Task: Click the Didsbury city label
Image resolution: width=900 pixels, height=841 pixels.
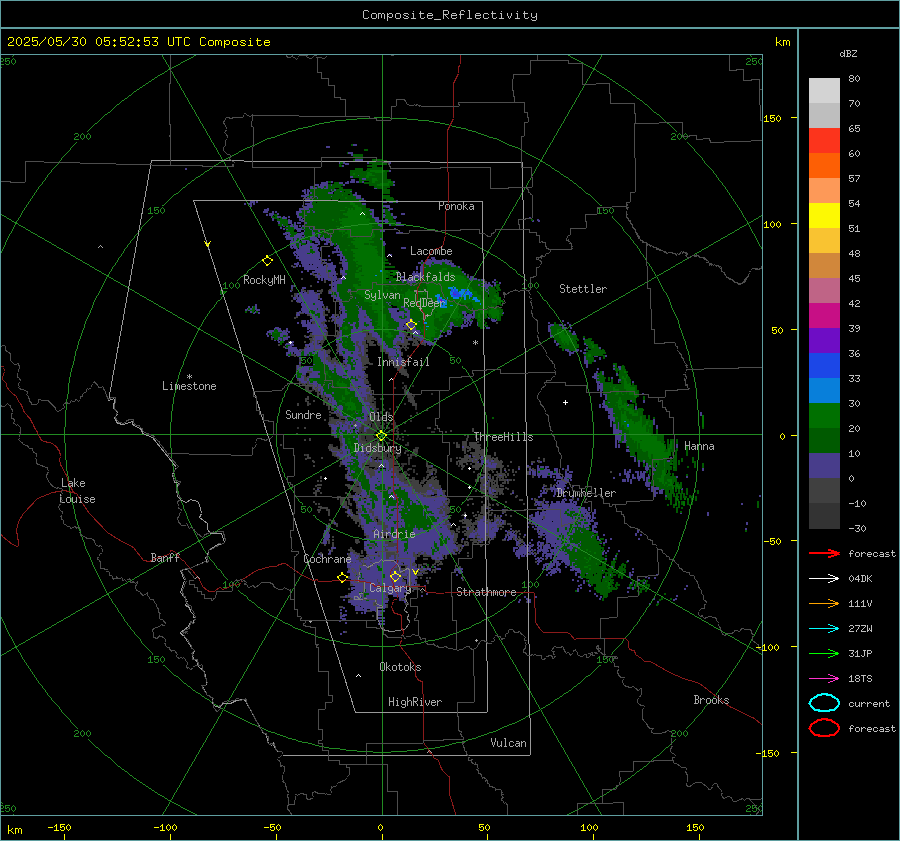Action: pos(377,448)
